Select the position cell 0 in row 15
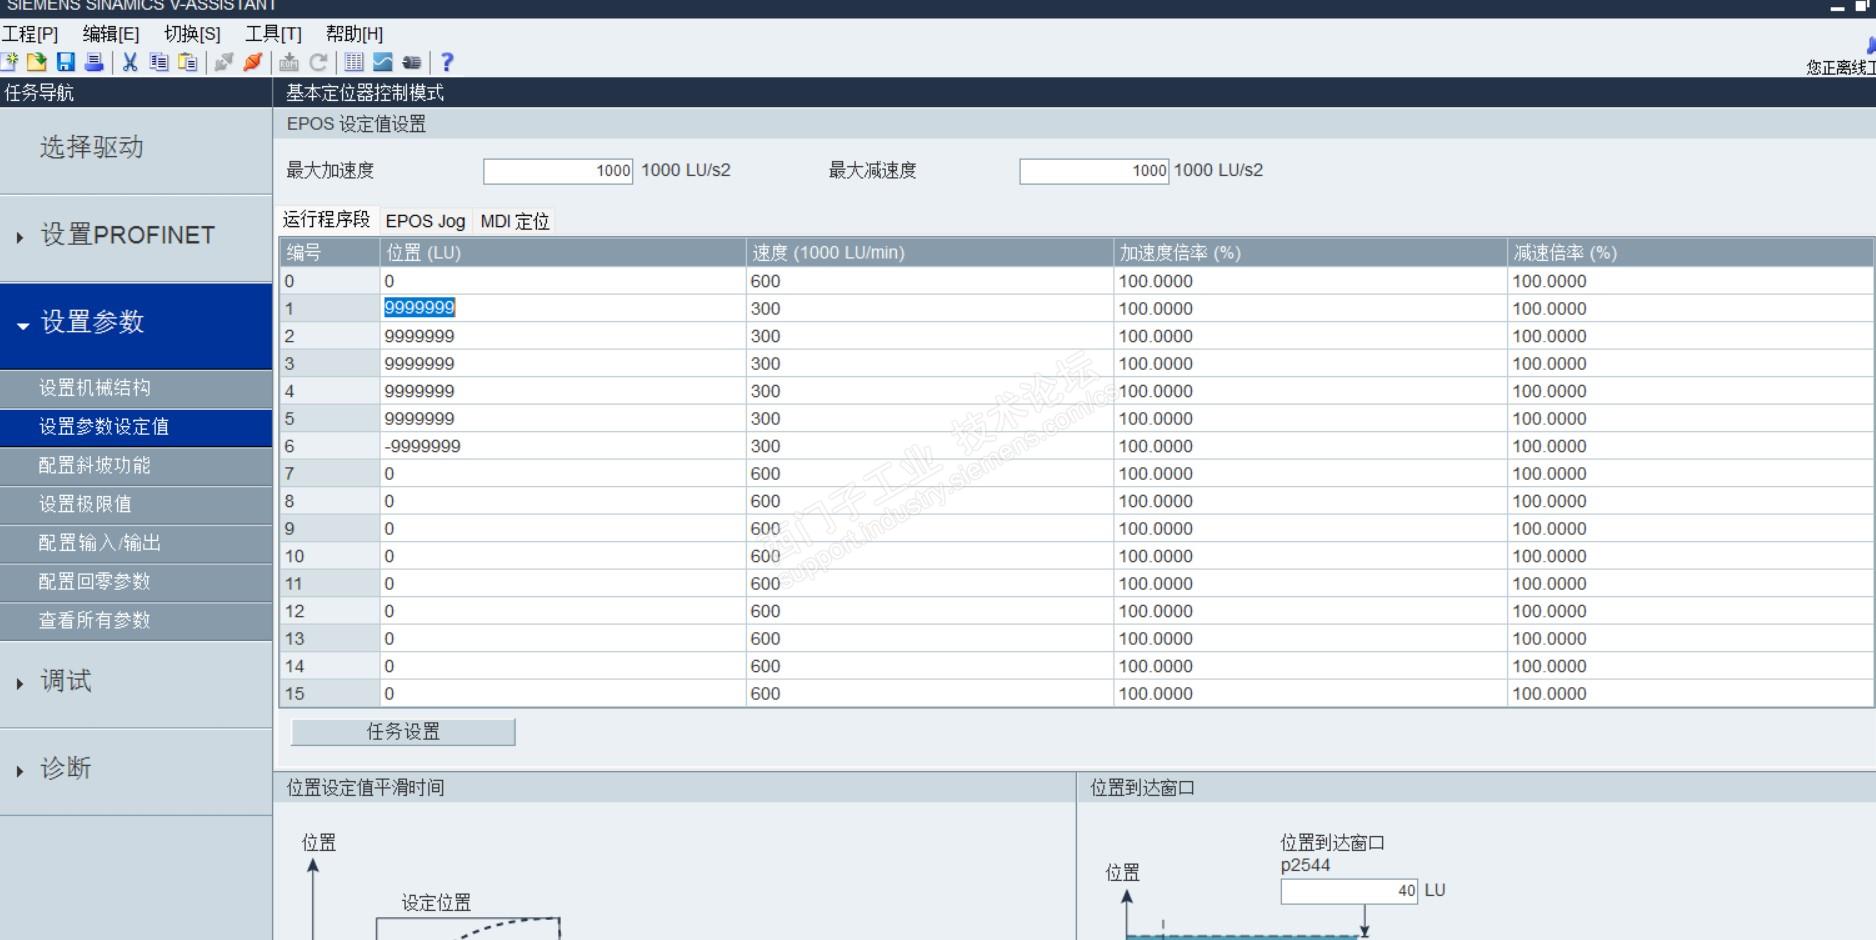 563,694
